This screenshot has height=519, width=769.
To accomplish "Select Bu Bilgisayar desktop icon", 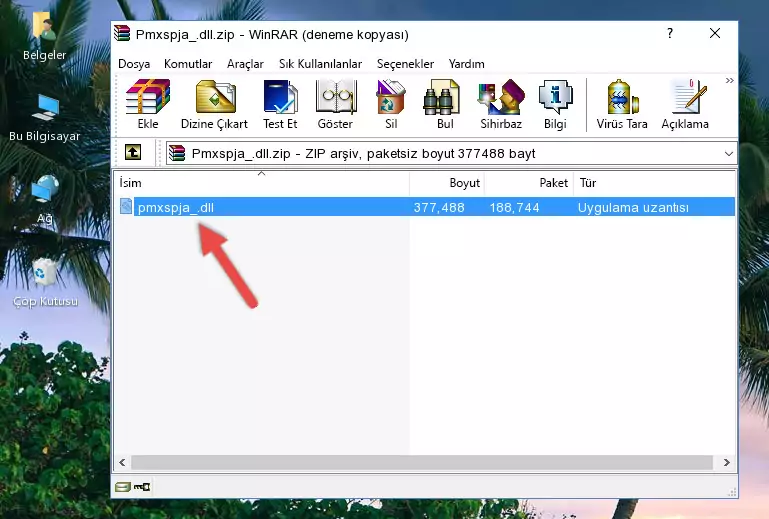I will (x=45, y=118).
